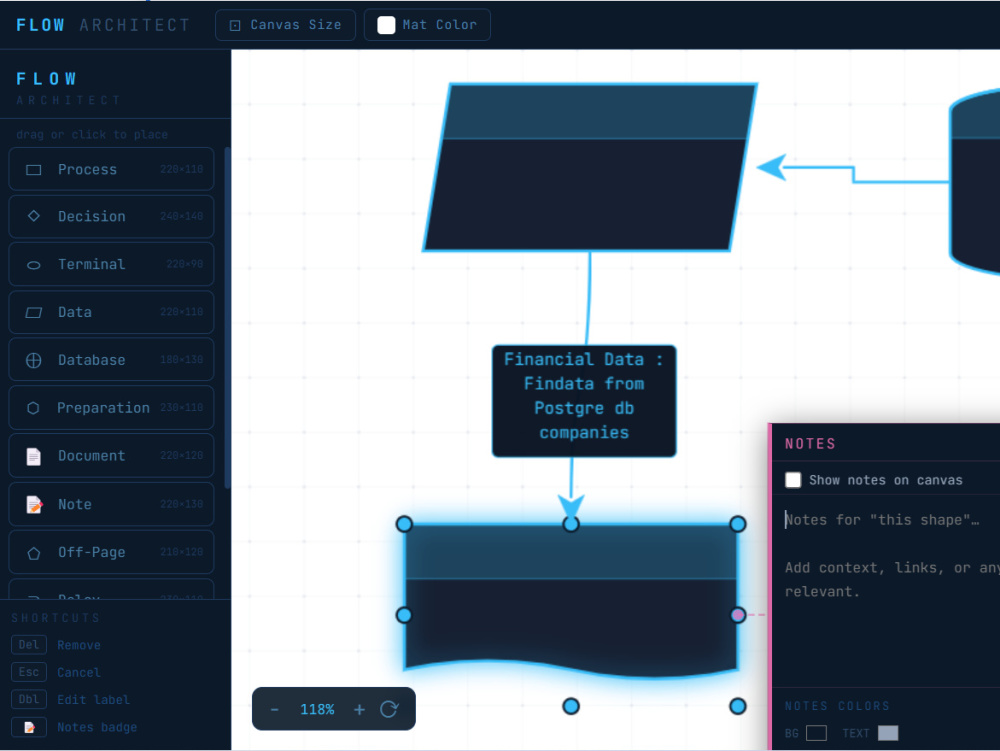Image resolution: width=1000 pixels, height=751 pixels.
Task: Add a Decision shape from the palette
Action: (112, 217)
